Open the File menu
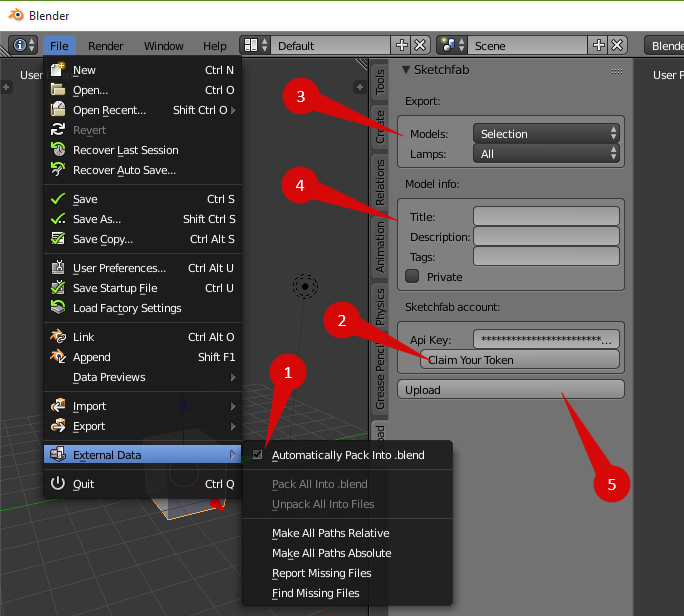Image resolution: width=684 pixels, height=616 pixels. point(59,46)
